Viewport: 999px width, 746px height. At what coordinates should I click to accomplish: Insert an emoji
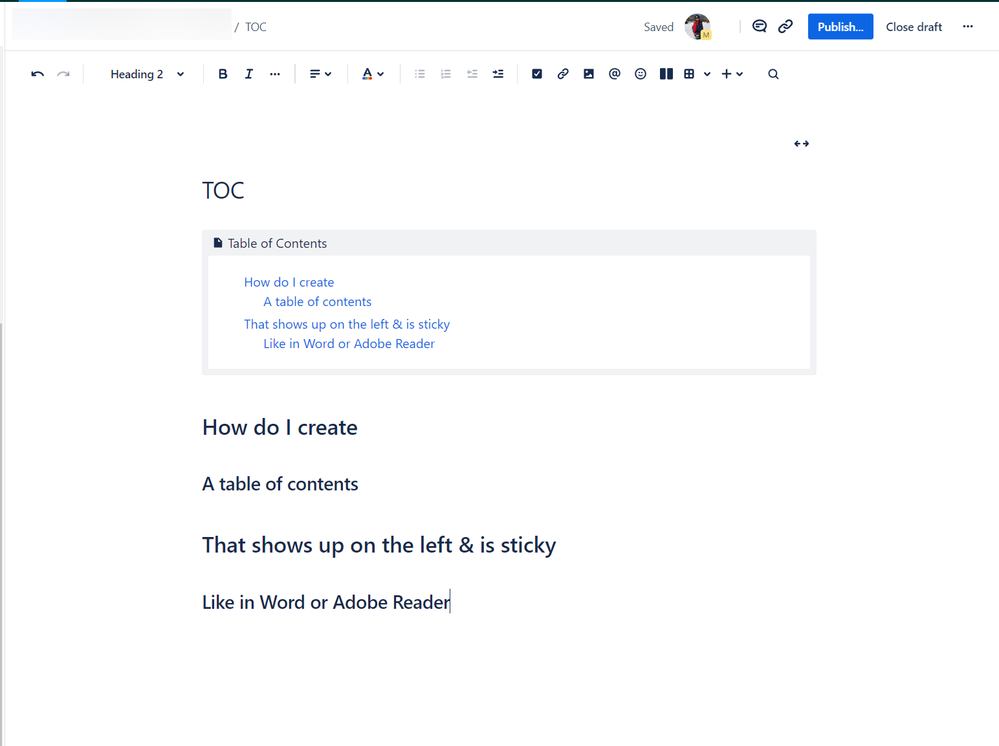point(640,74)
